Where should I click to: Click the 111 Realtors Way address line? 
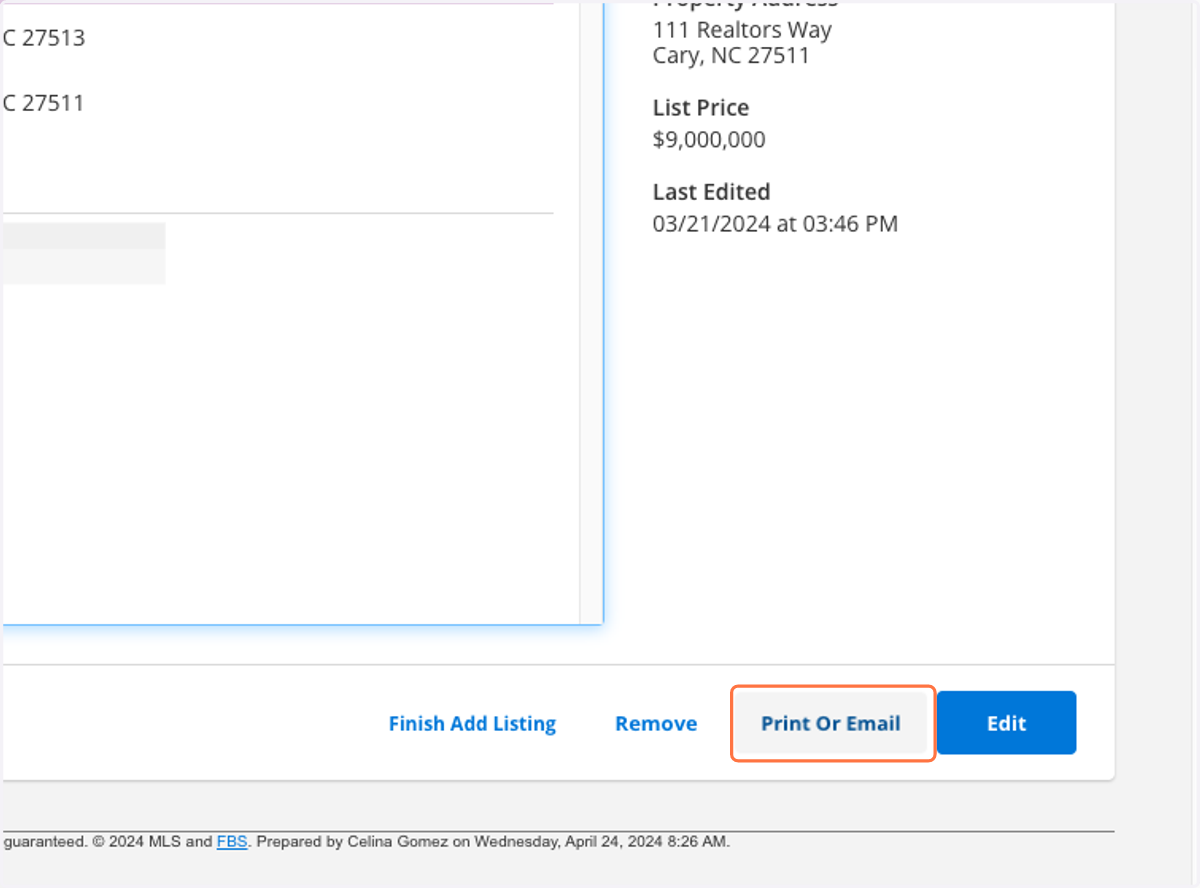(x=742, y=30)
